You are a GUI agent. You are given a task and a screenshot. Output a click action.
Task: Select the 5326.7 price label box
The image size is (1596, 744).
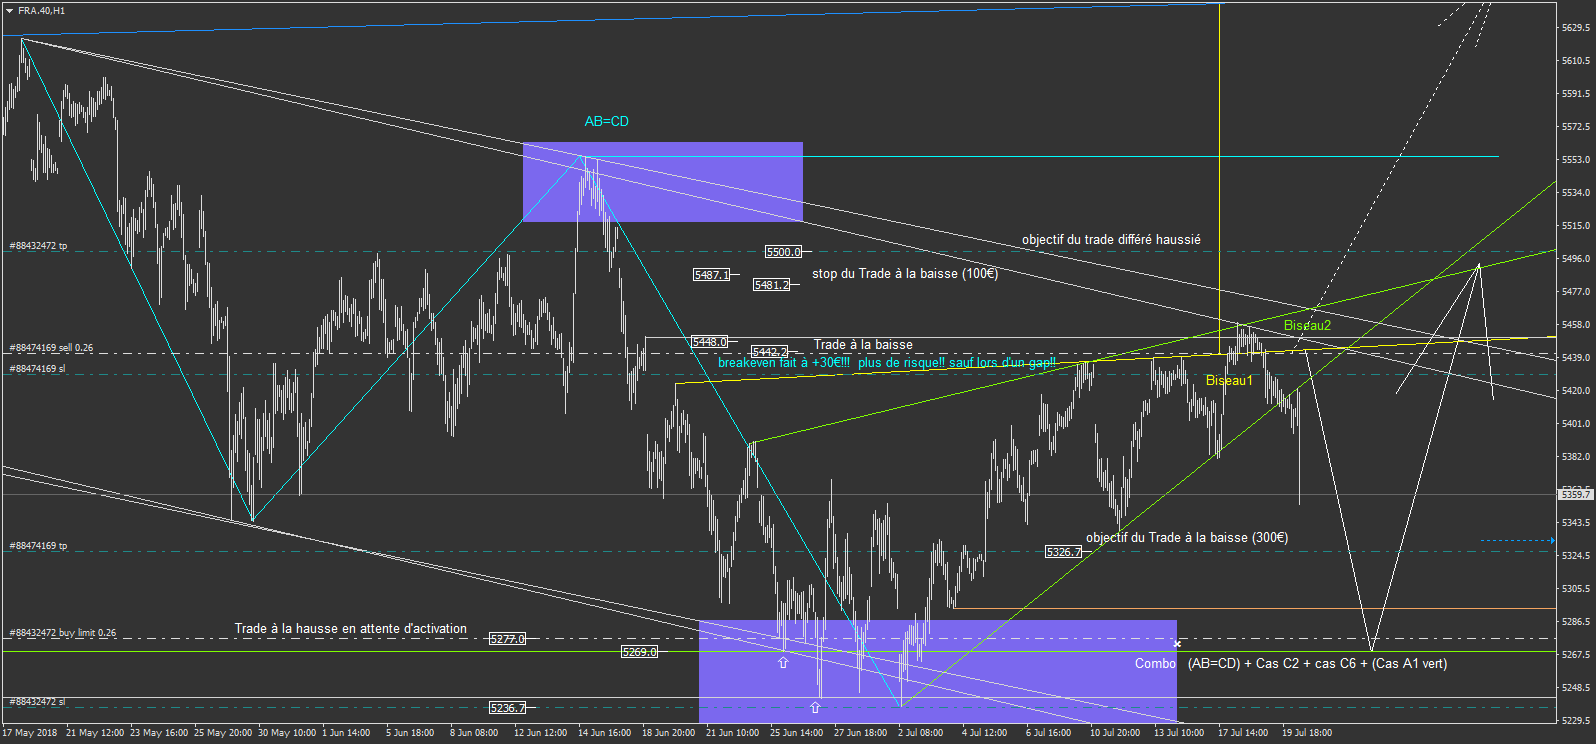tap(1063, 552)
